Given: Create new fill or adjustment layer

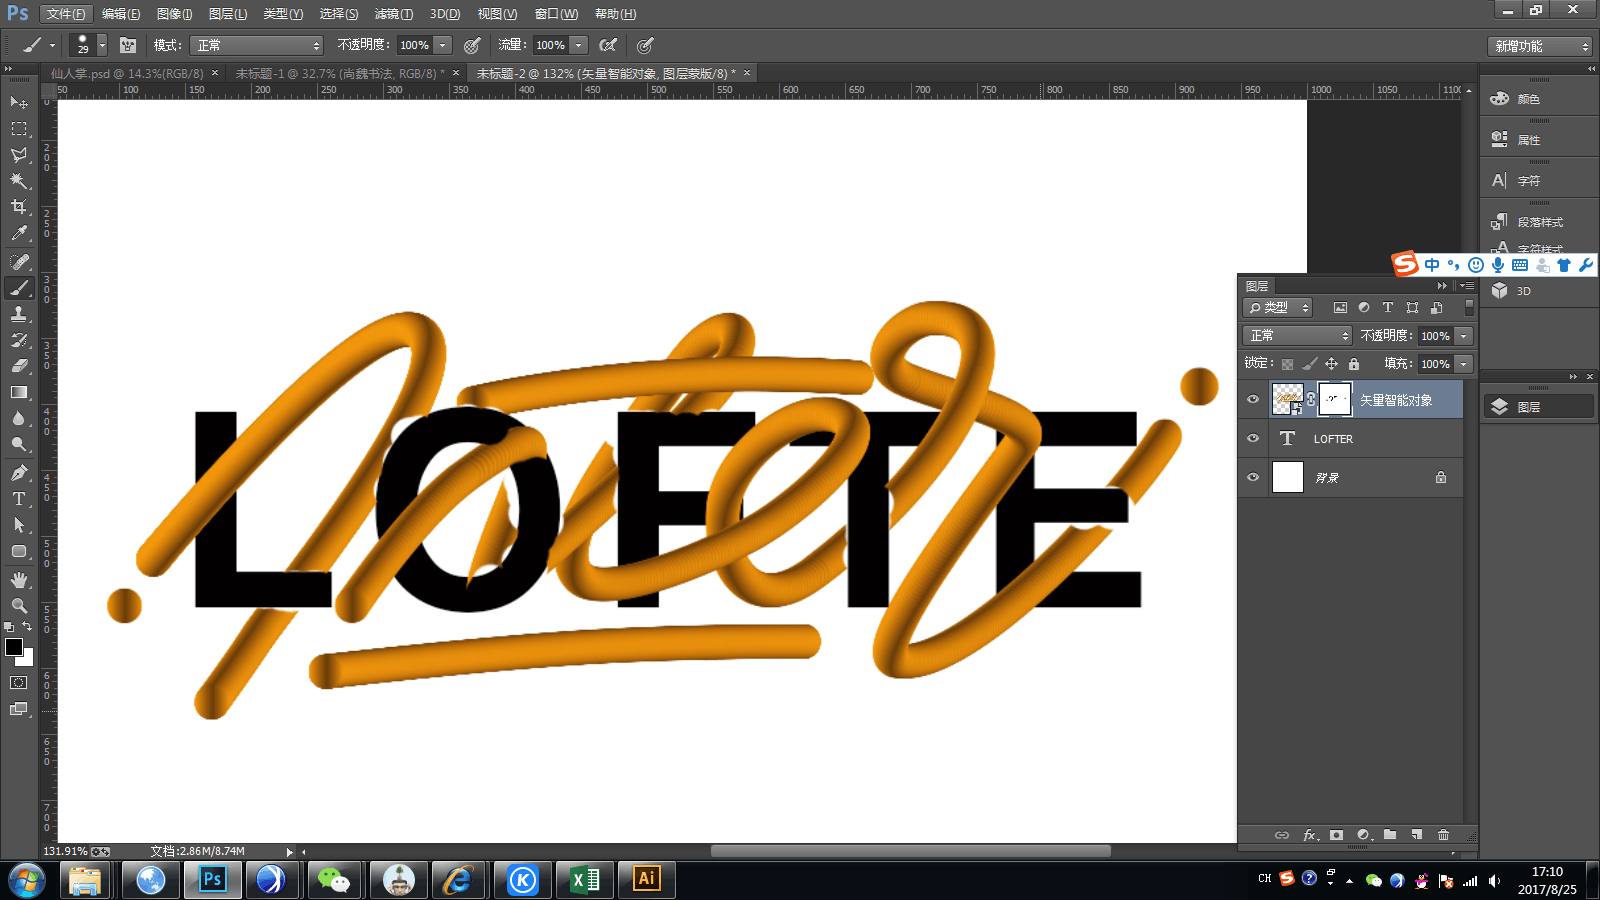Looking at the screenshot, I should [x=1364, y=835].
